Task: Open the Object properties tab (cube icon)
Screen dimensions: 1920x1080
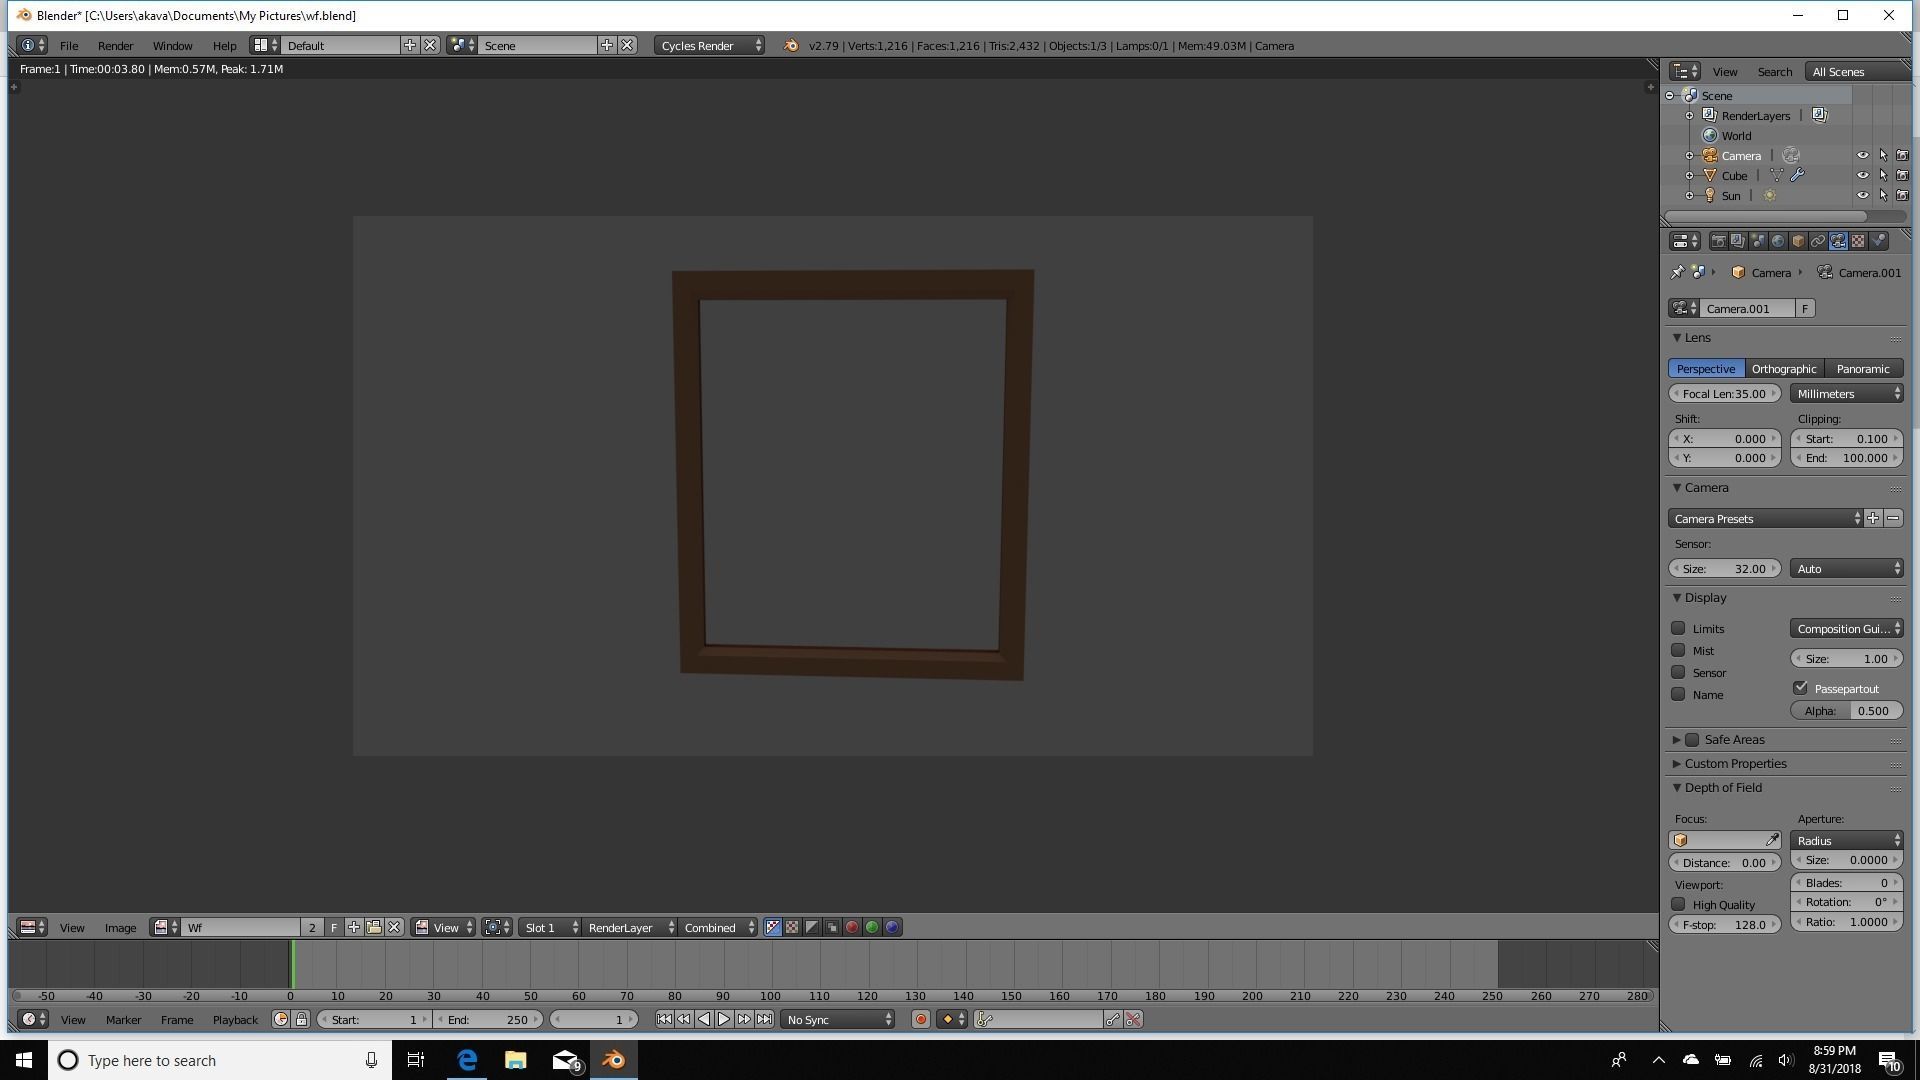Action: pyautogui.click(x=1797, y=240)
